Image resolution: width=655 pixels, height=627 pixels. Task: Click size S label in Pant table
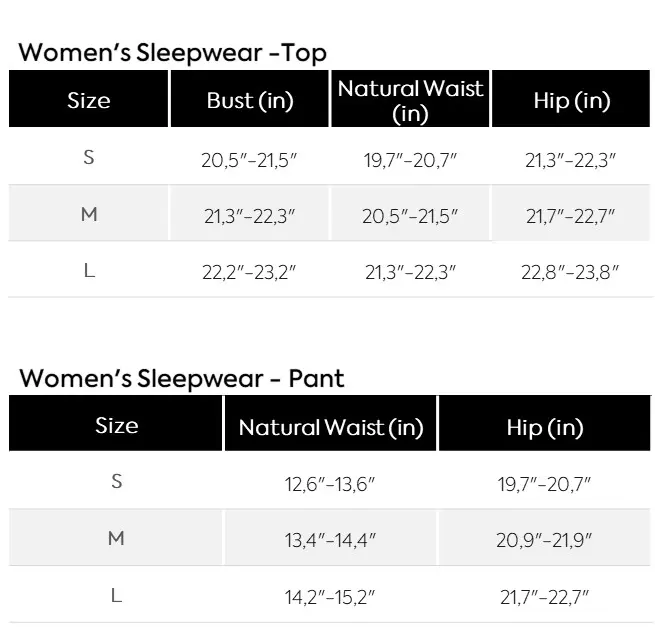[116, 482]
